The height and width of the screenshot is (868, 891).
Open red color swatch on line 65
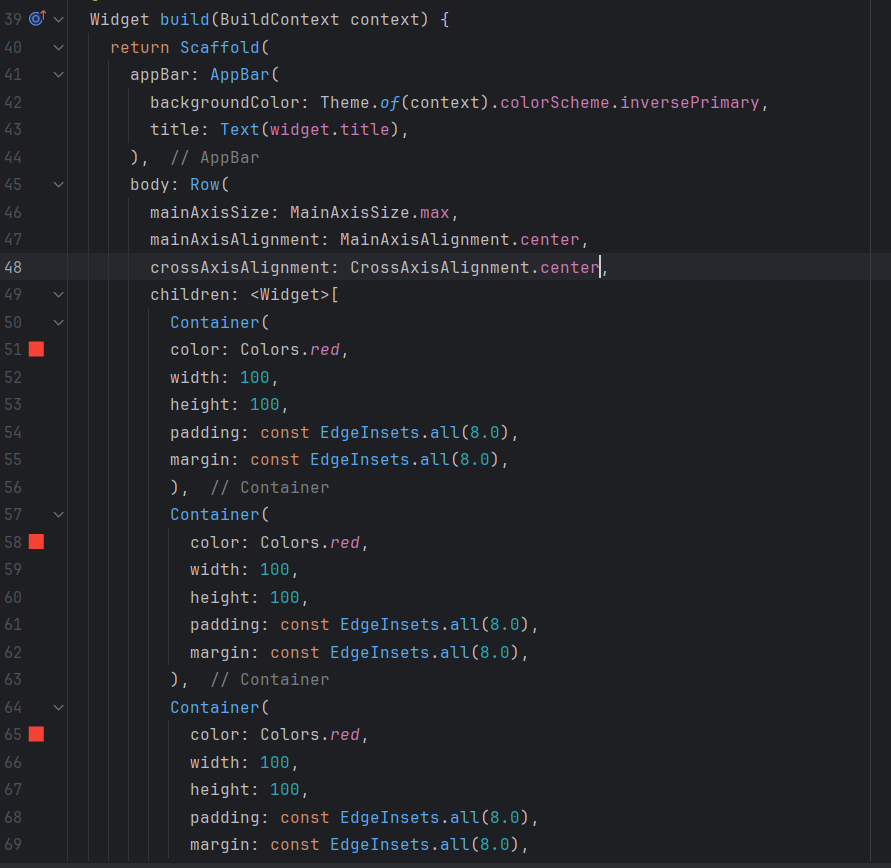36,735
